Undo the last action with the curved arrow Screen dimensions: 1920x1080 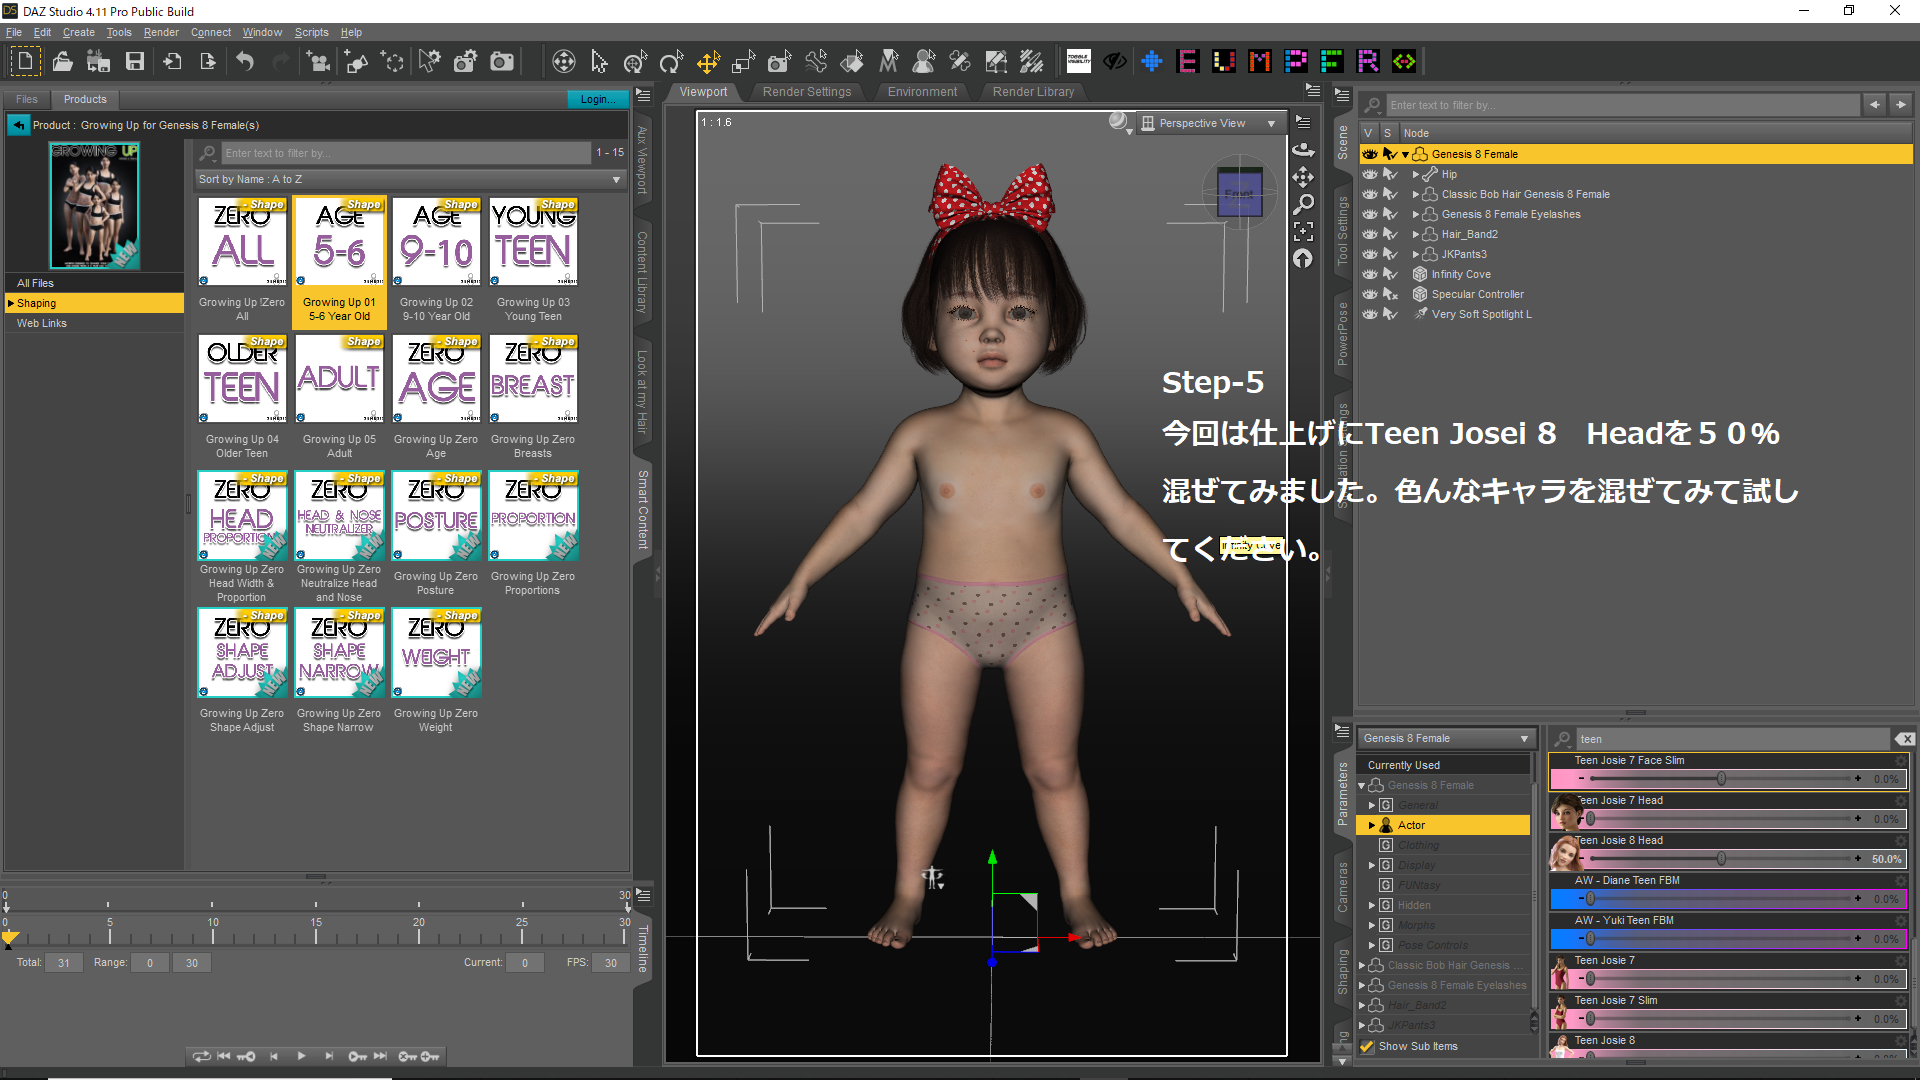[245, 62]
